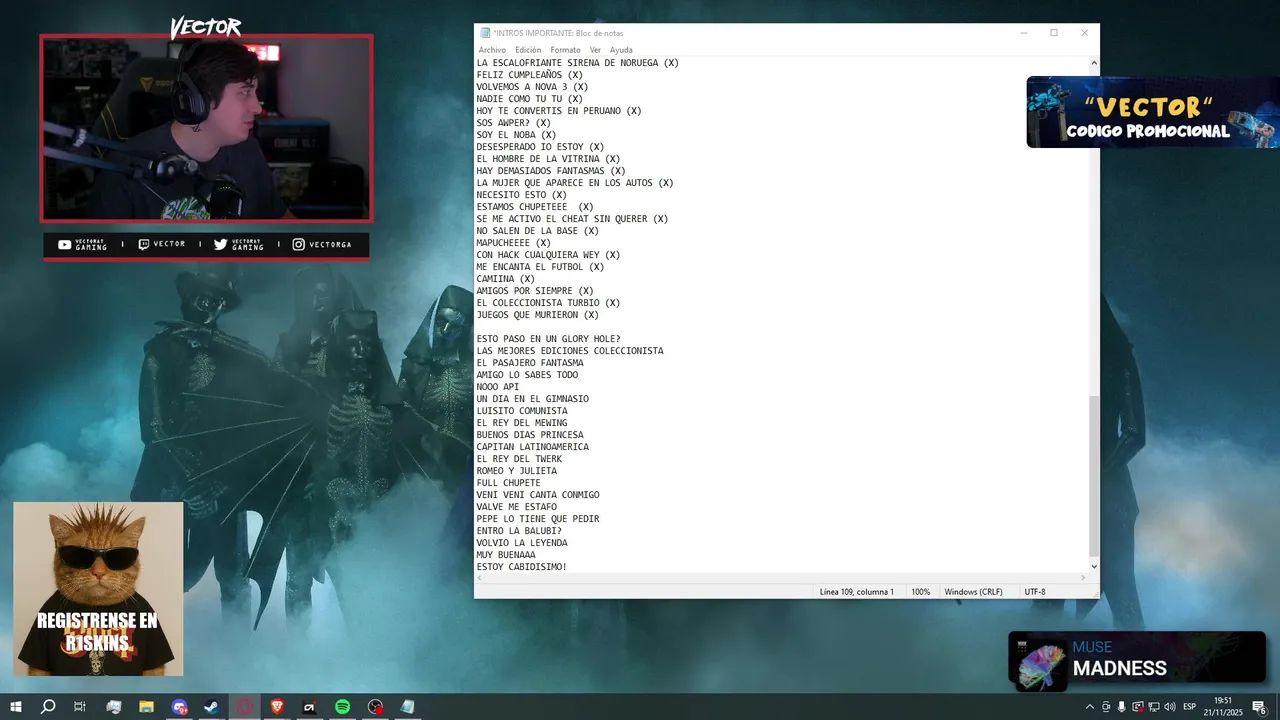Click the YouTube icon in the social bar

click(65, 245)
